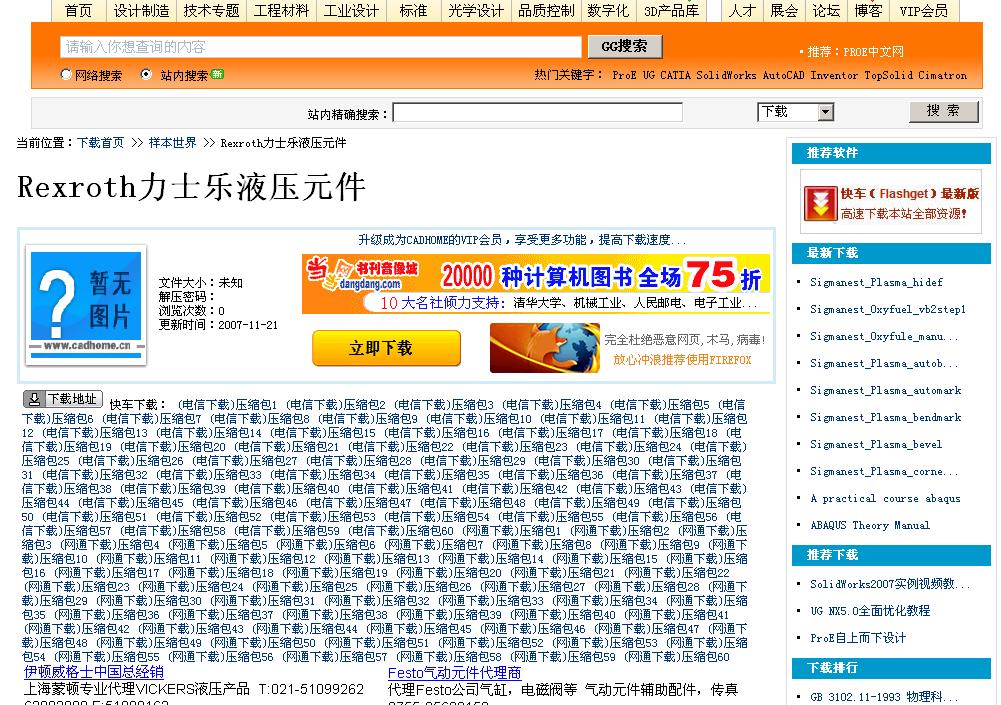Viewport: 1001px width, 705px height.
Task: Open the 下载首页 breadcrumb link
Action: (x=101, y=142)
